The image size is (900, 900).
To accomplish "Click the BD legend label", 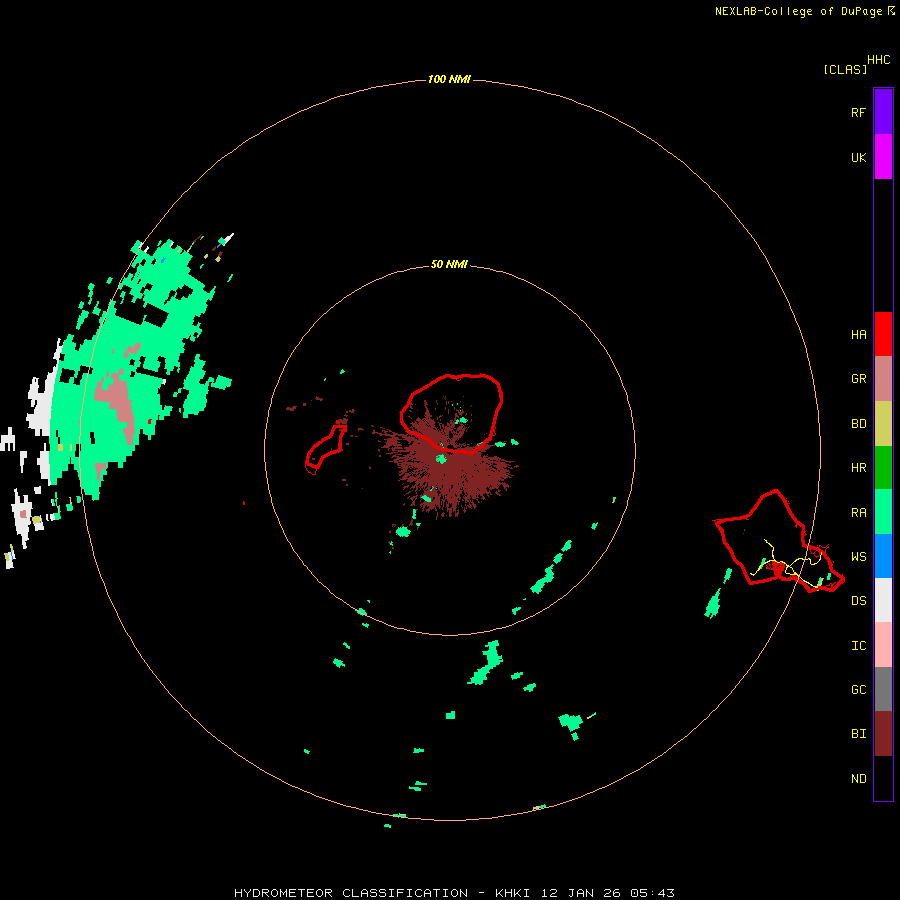I will (x=859, y=424).
